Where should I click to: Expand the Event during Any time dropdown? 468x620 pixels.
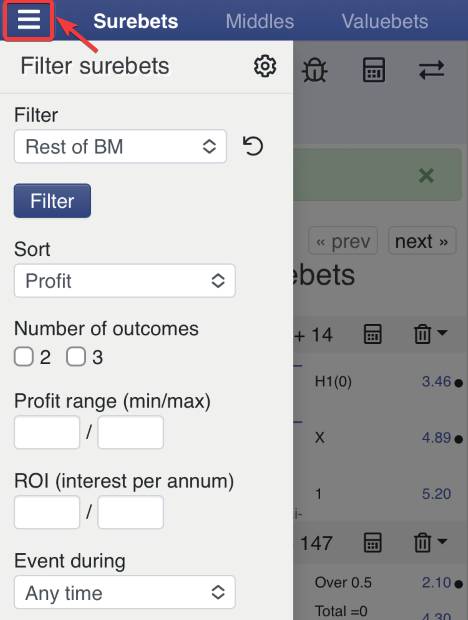click(125, 592)
